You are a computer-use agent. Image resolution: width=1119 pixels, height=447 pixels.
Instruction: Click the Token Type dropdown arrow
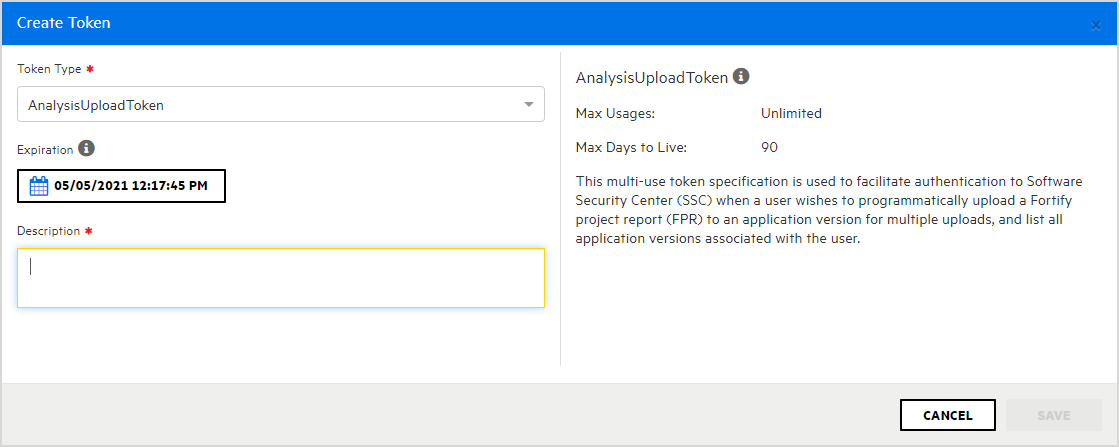(528, 105)
